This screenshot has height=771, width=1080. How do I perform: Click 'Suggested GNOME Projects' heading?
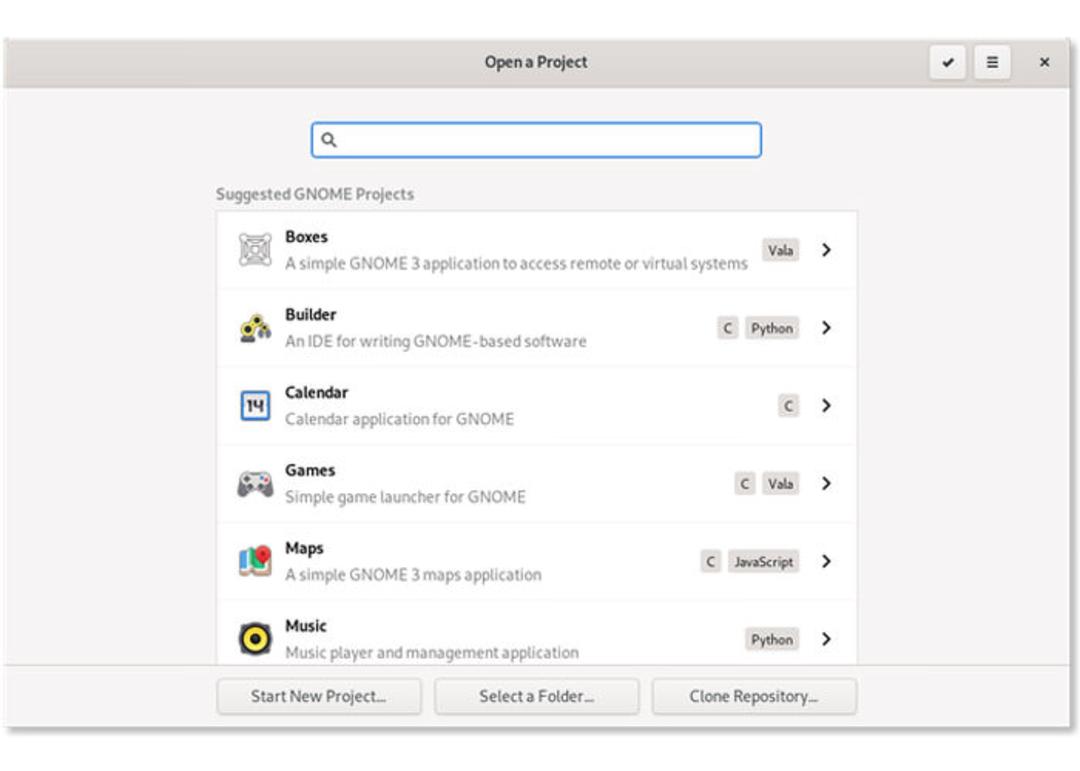pos(315,194)
